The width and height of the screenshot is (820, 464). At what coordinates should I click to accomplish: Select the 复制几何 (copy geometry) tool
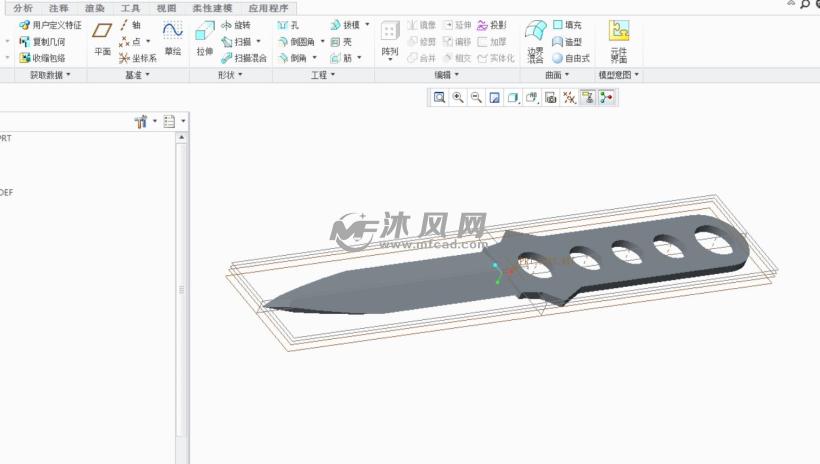coord(42,42)
